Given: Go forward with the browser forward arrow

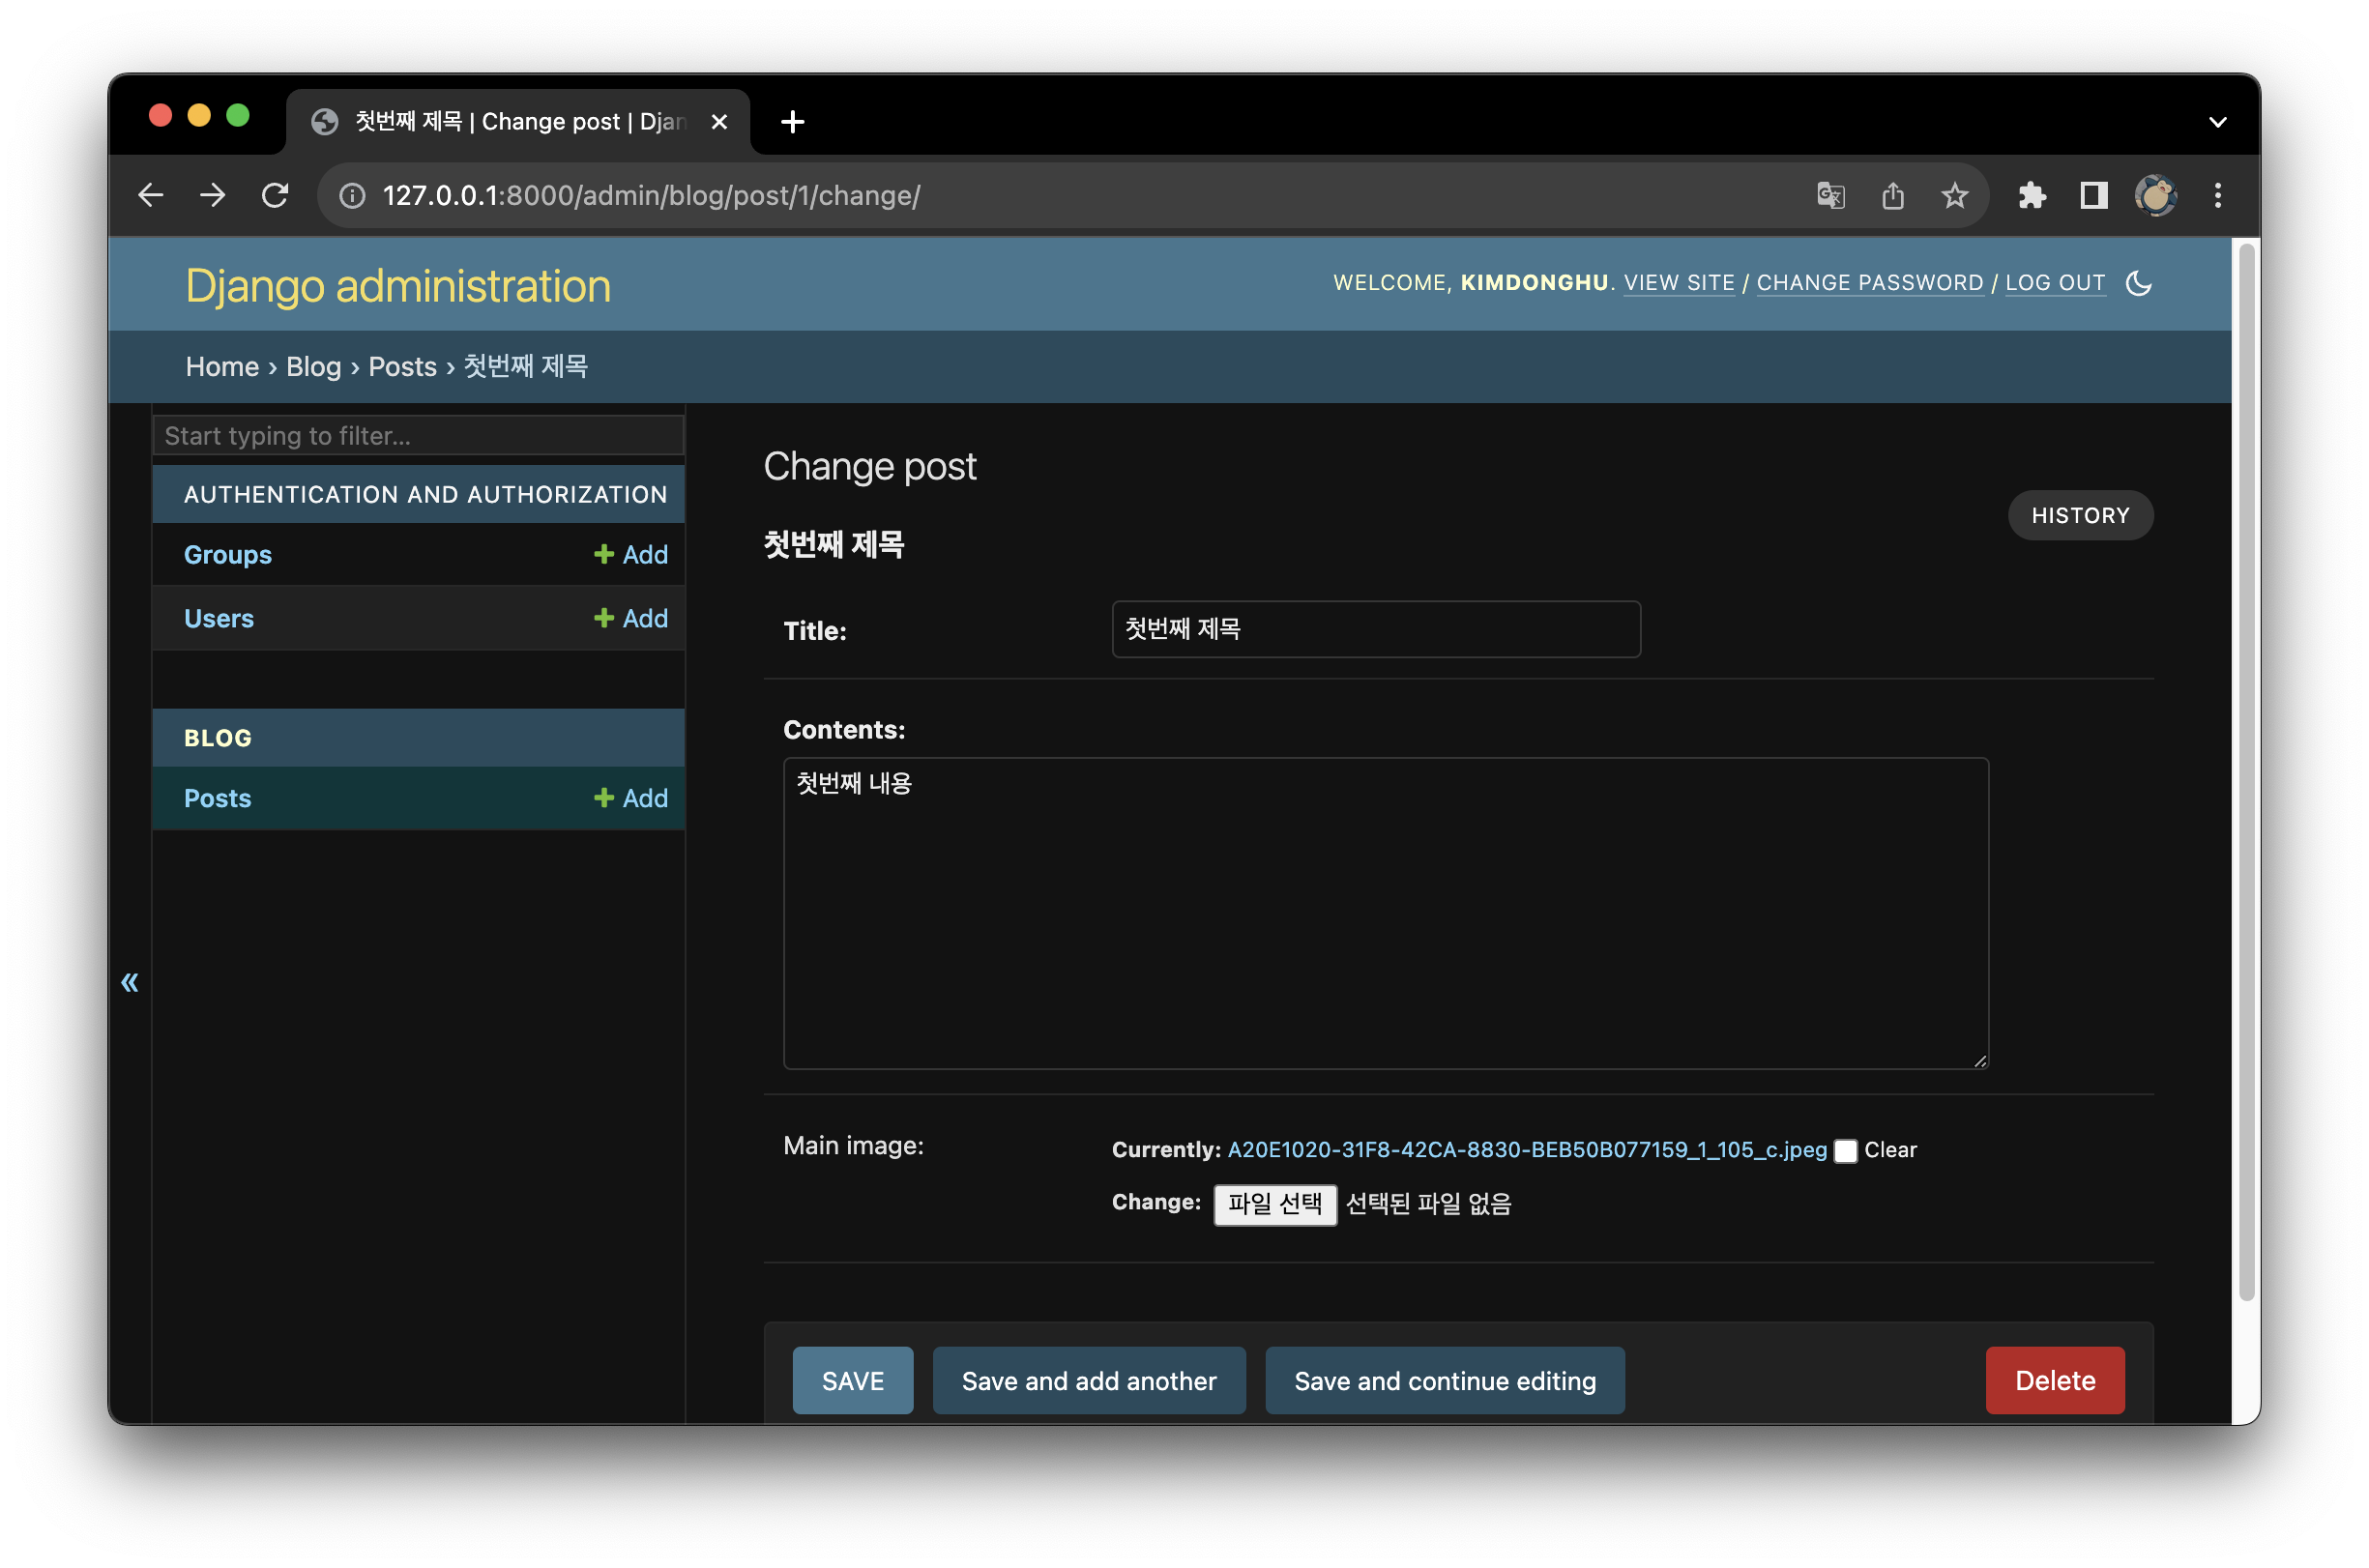Looking at the screenshot, I should pyautogui.click(x=212, y=195).
